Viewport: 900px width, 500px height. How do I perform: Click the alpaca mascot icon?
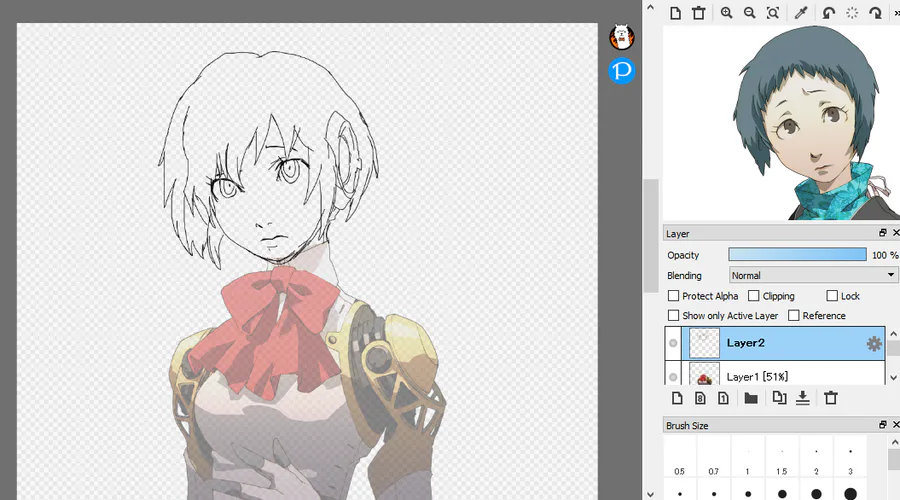click(x=622, y=37)
